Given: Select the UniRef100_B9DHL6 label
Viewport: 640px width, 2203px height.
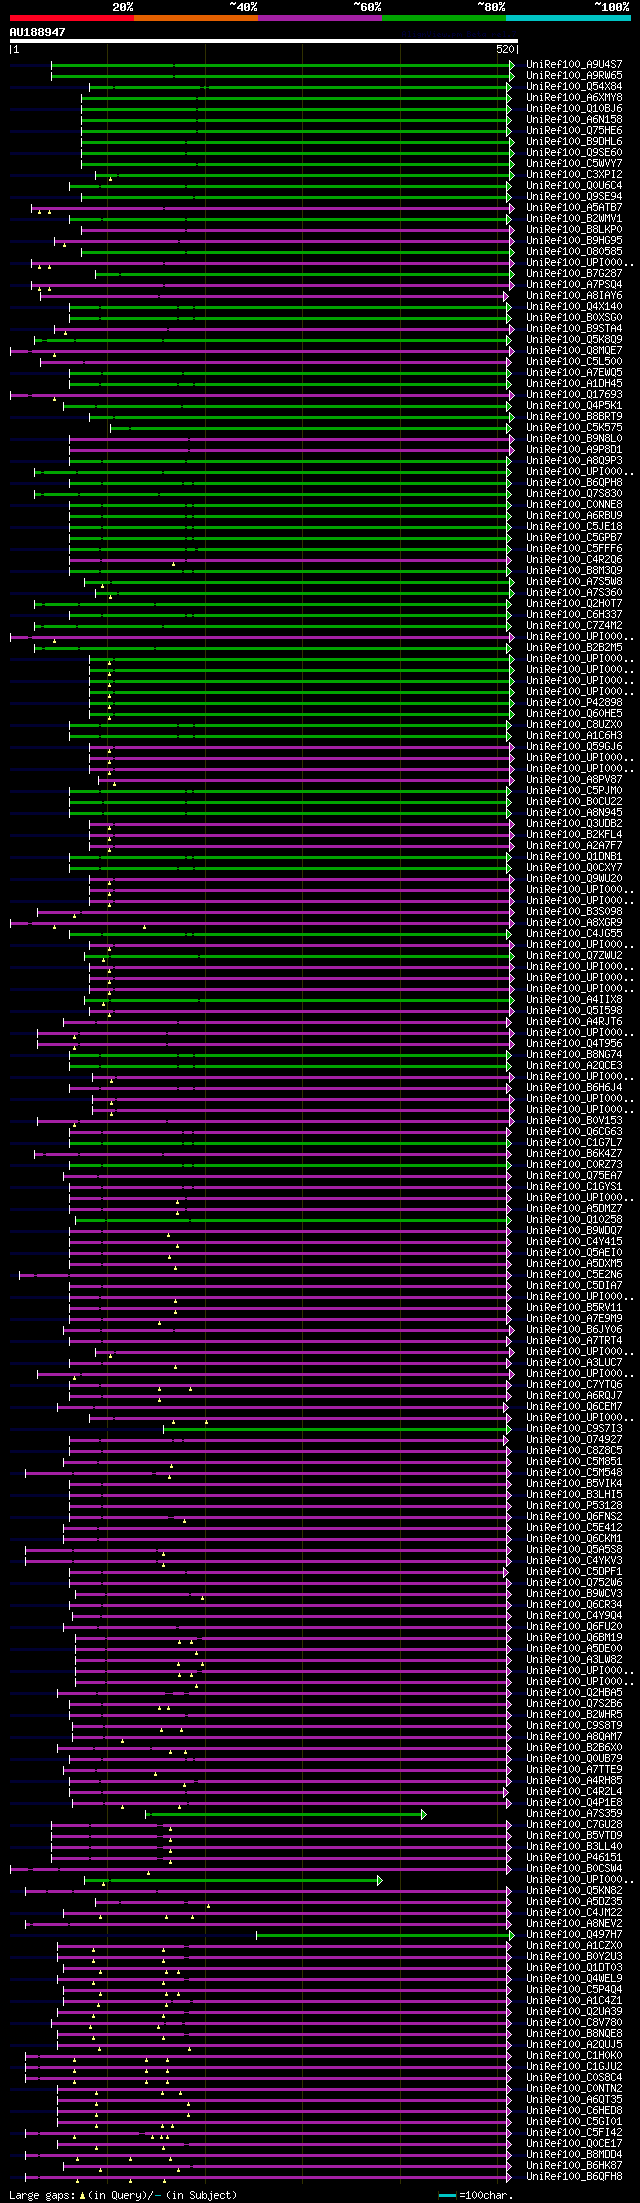Looking at the screenshot, I should pyautogui.click(x=574, y=141).
